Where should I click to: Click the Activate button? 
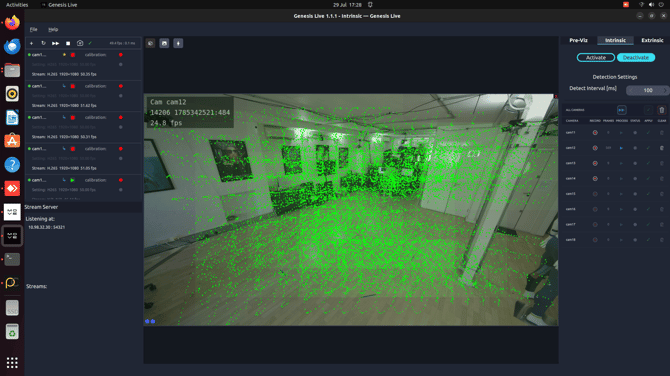click(x=596, y=57)
